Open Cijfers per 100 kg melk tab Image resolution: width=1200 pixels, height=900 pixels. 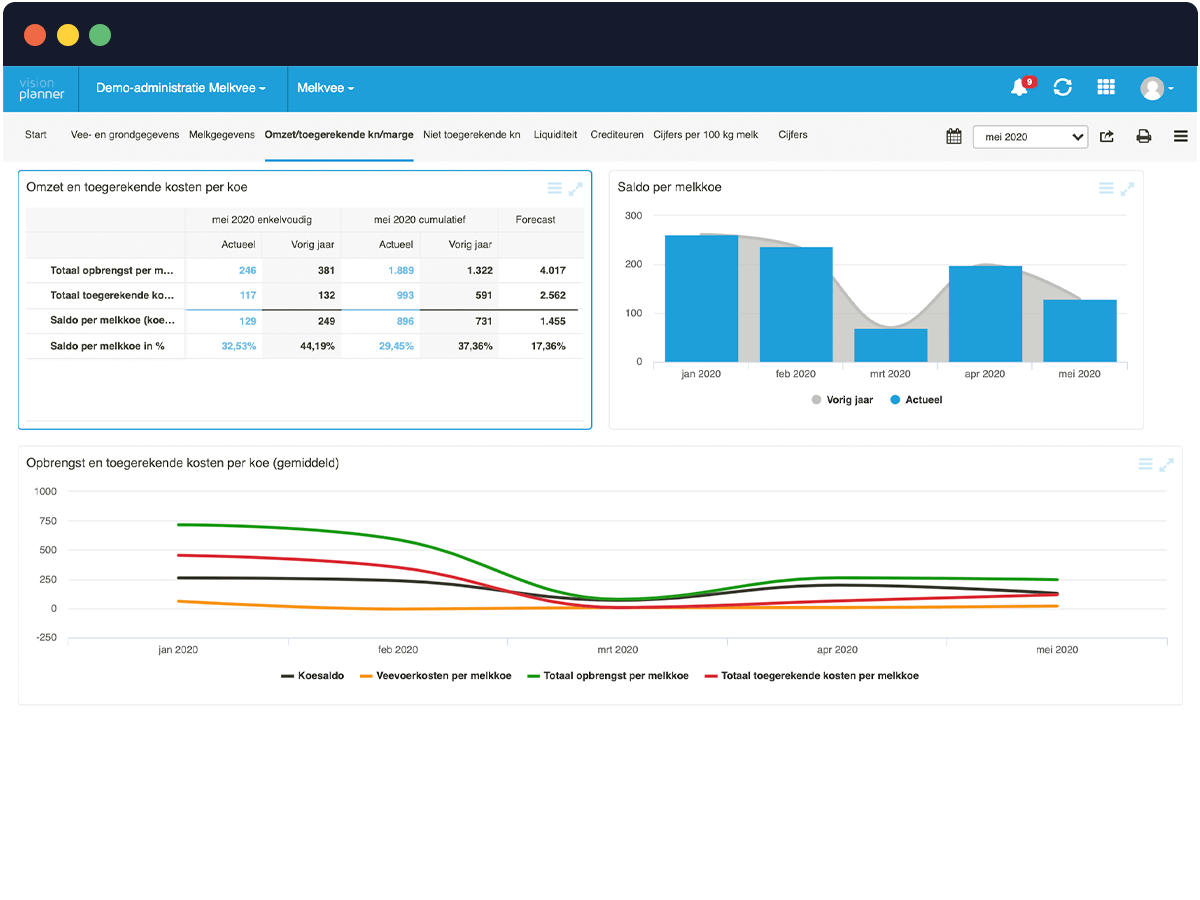[706, 135]
